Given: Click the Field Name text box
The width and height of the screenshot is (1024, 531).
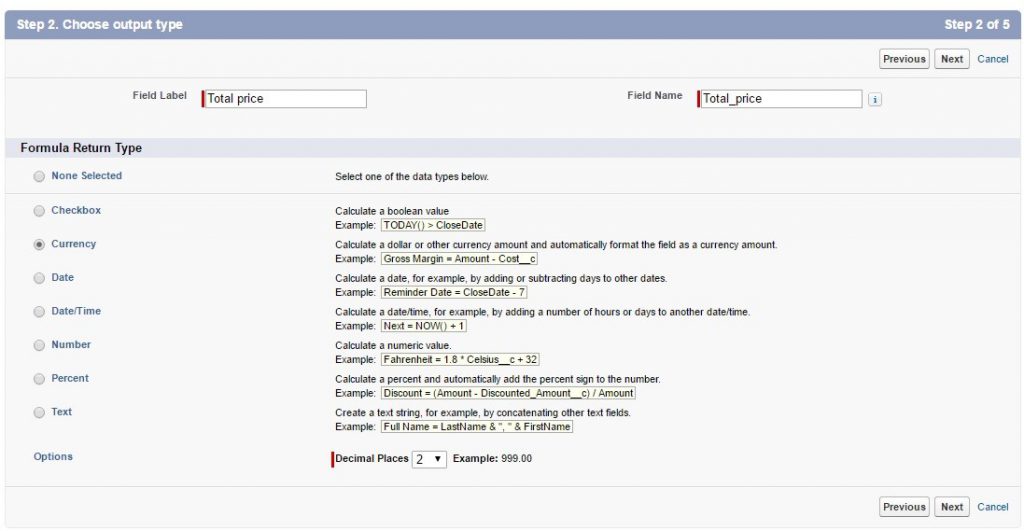Looking at the screenshot, I should [780, 99].
